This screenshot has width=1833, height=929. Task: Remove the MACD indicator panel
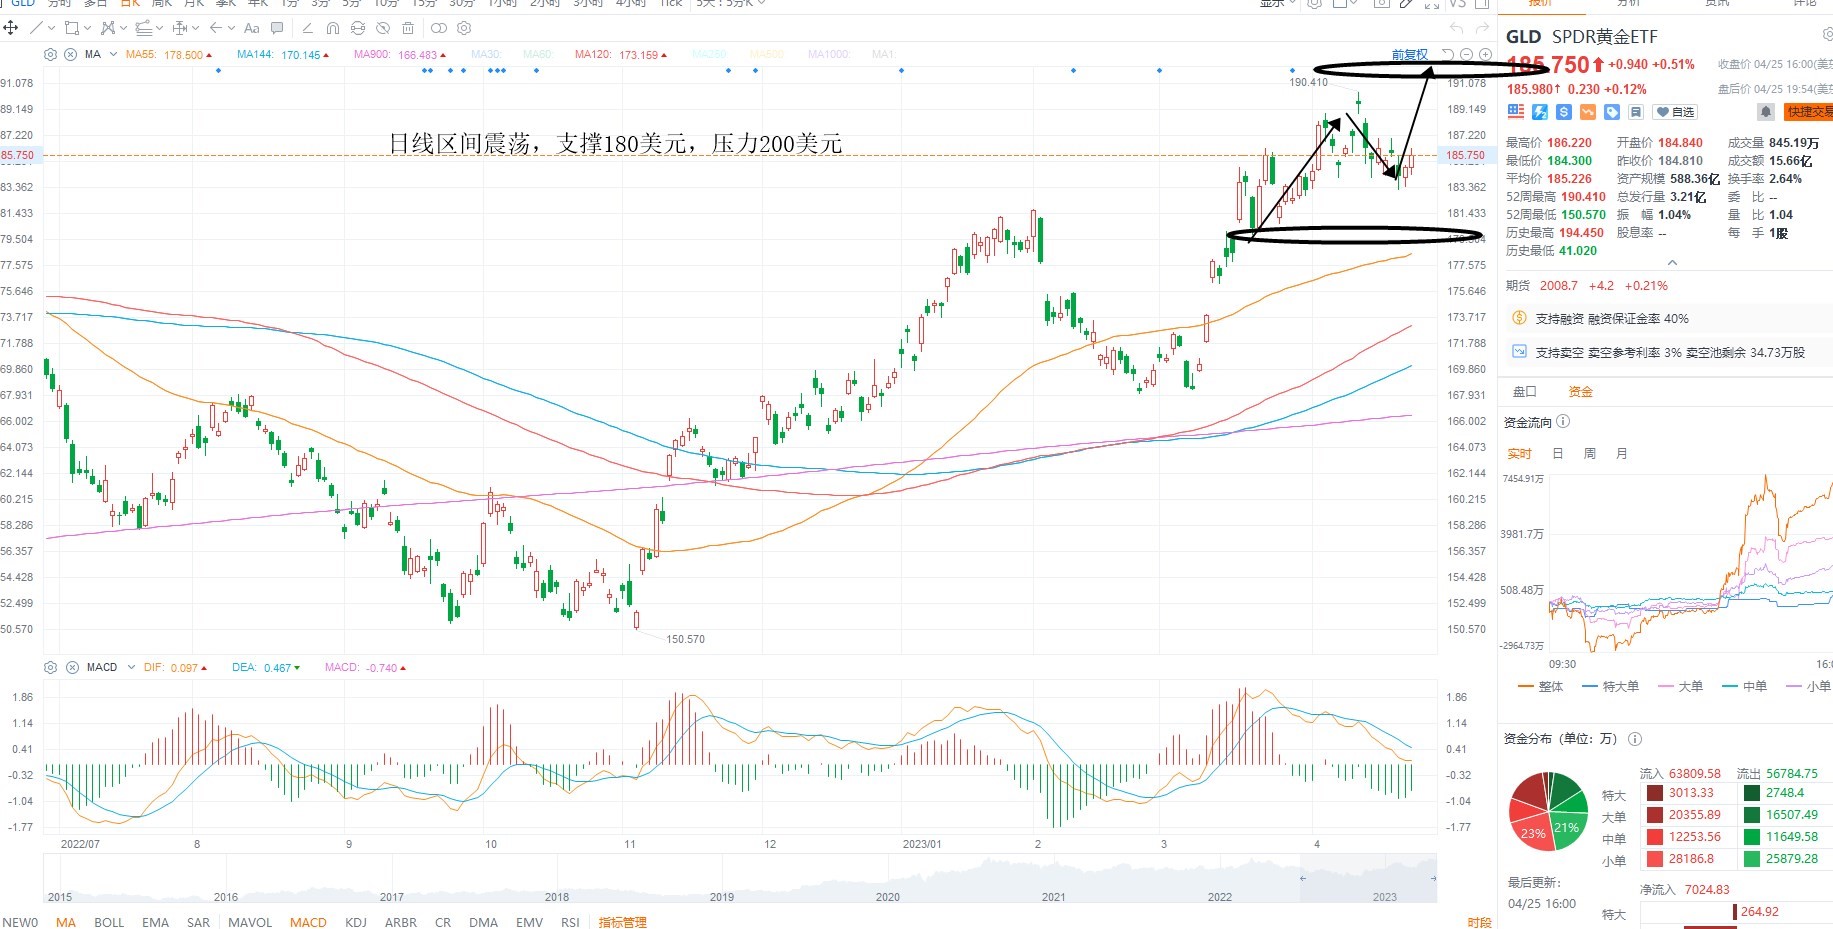click(72, 667)
